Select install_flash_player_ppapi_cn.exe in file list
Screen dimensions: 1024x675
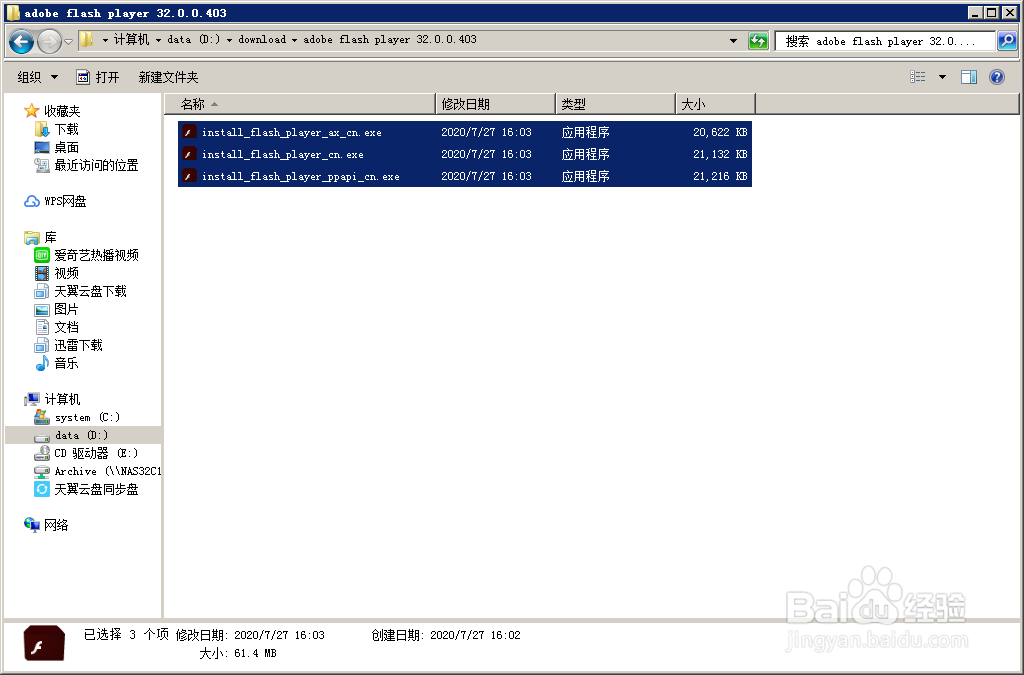[x=300, y=176]
